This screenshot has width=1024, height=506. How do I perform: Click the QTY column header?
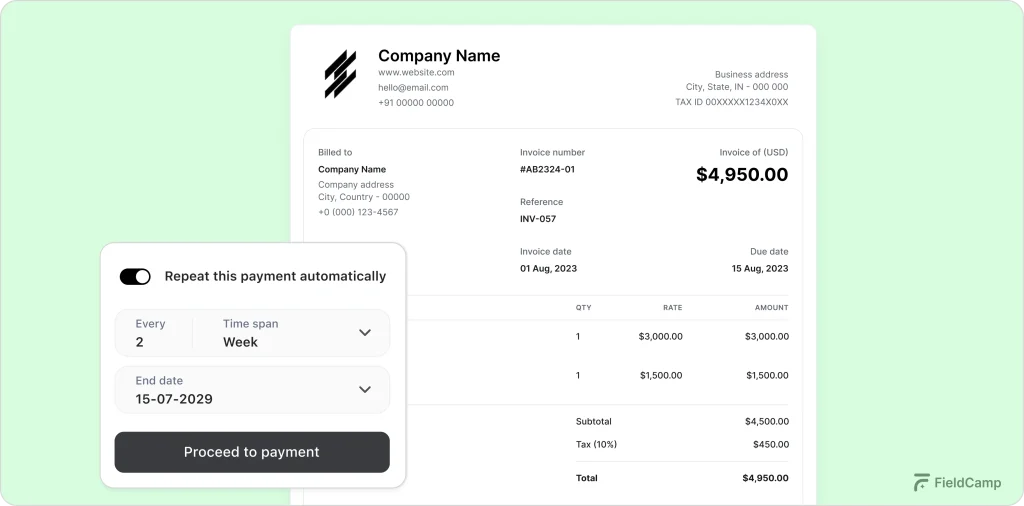tap(583, 308)
